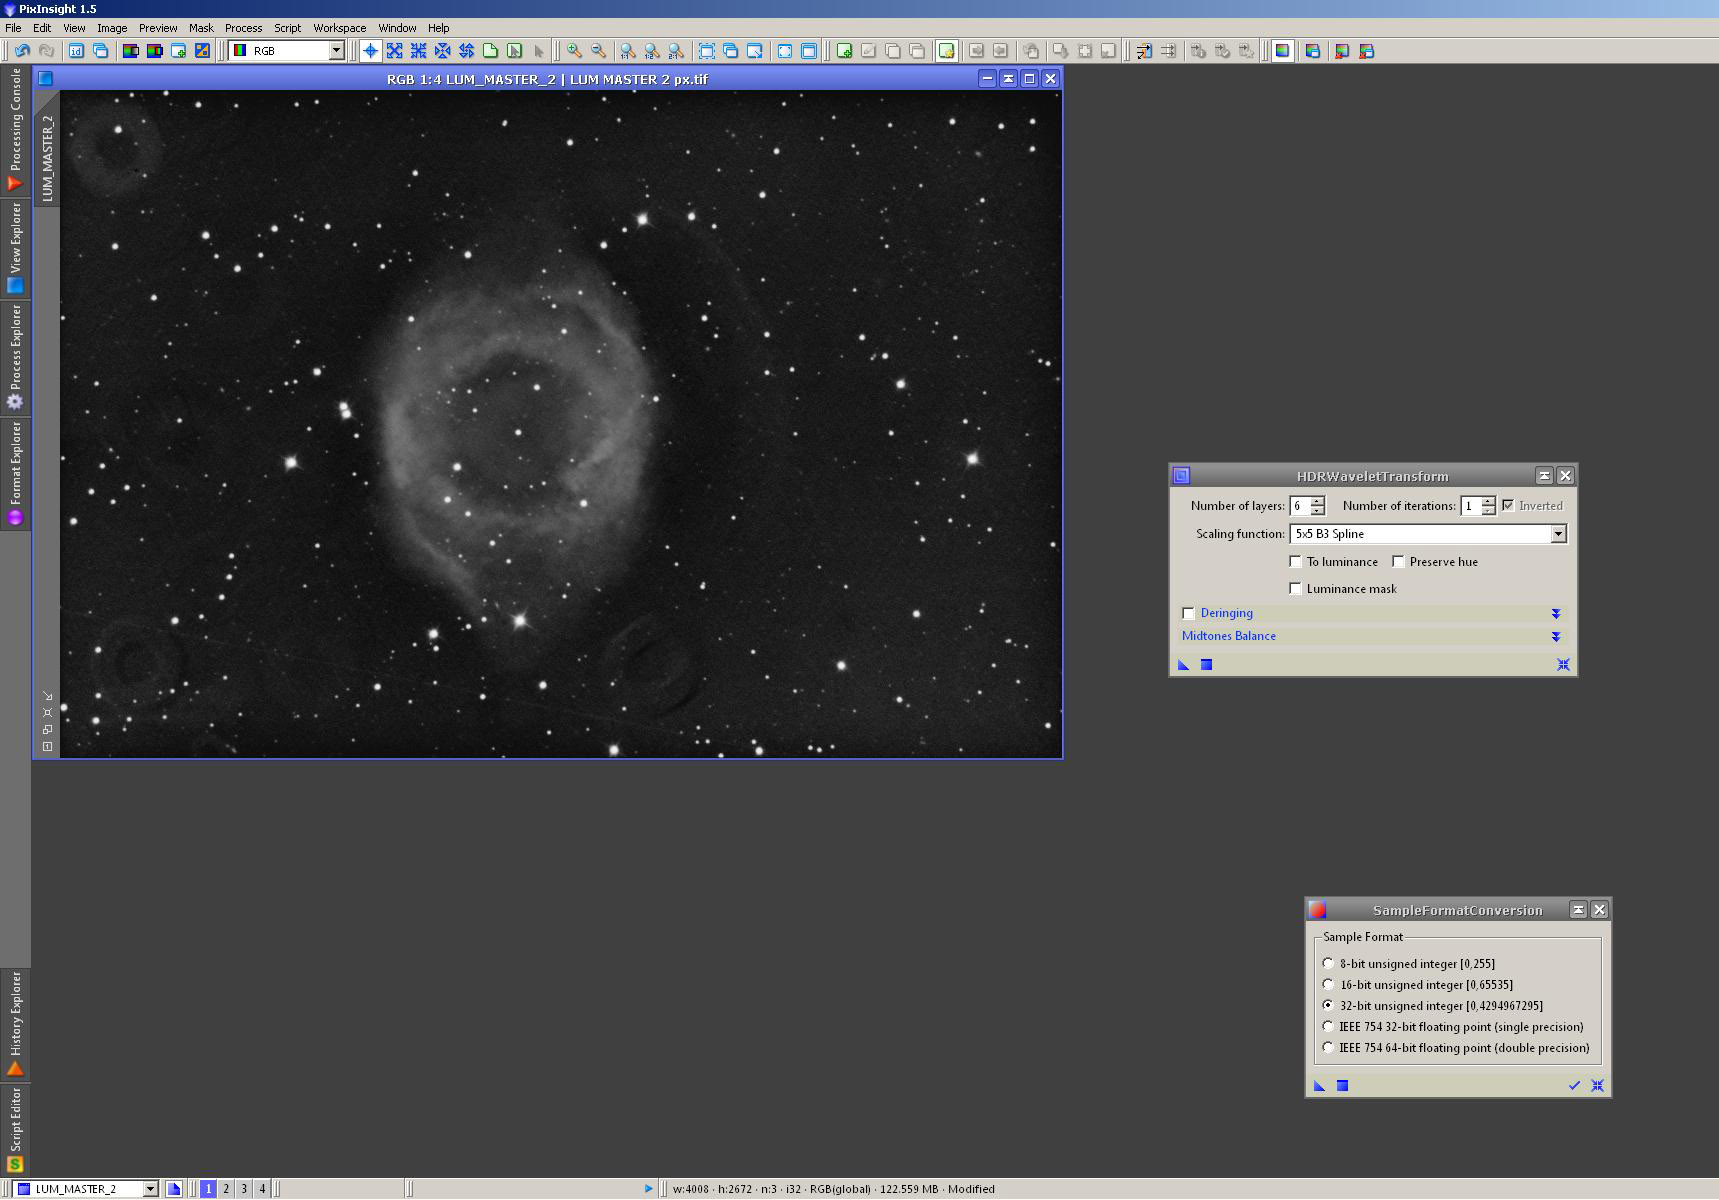Image resolution: width=1719 pixels, height=1200 pixels.
Task: Open the Mask menu
Action: (201, 28)
